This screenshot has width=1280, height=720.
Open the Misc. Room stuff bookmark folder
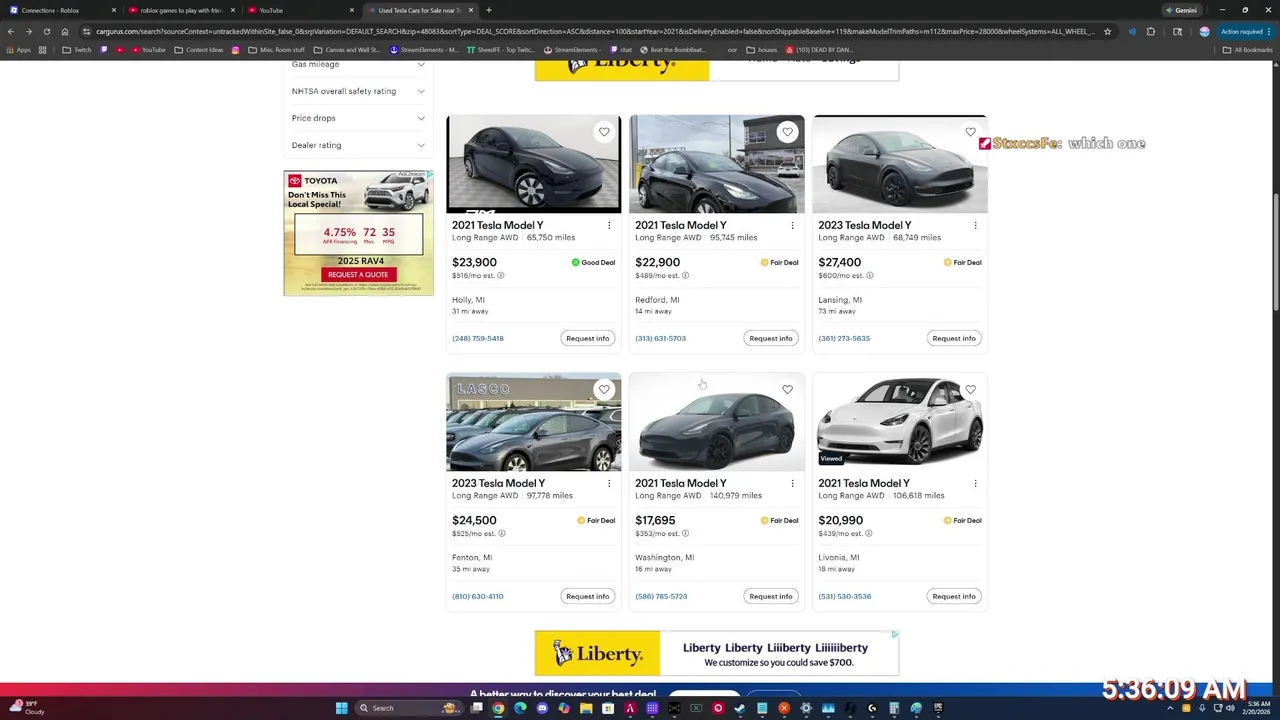tap(277, 49)
